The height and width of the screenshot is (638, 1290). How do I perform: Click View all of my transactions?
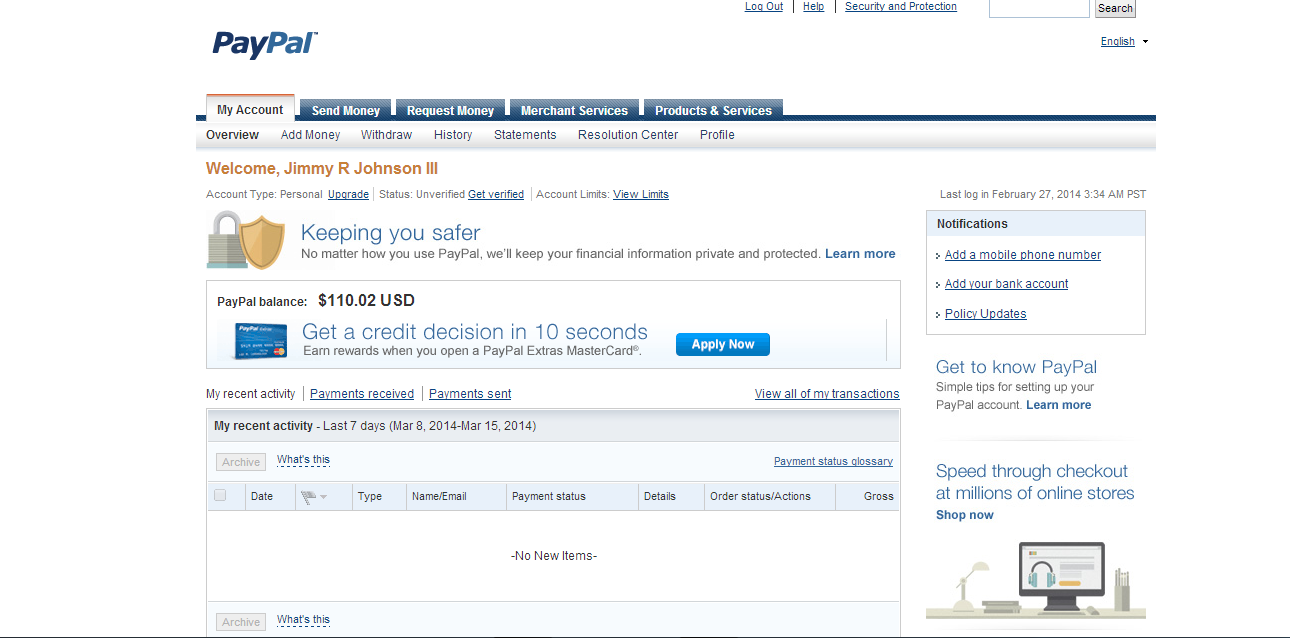point(827,394)
